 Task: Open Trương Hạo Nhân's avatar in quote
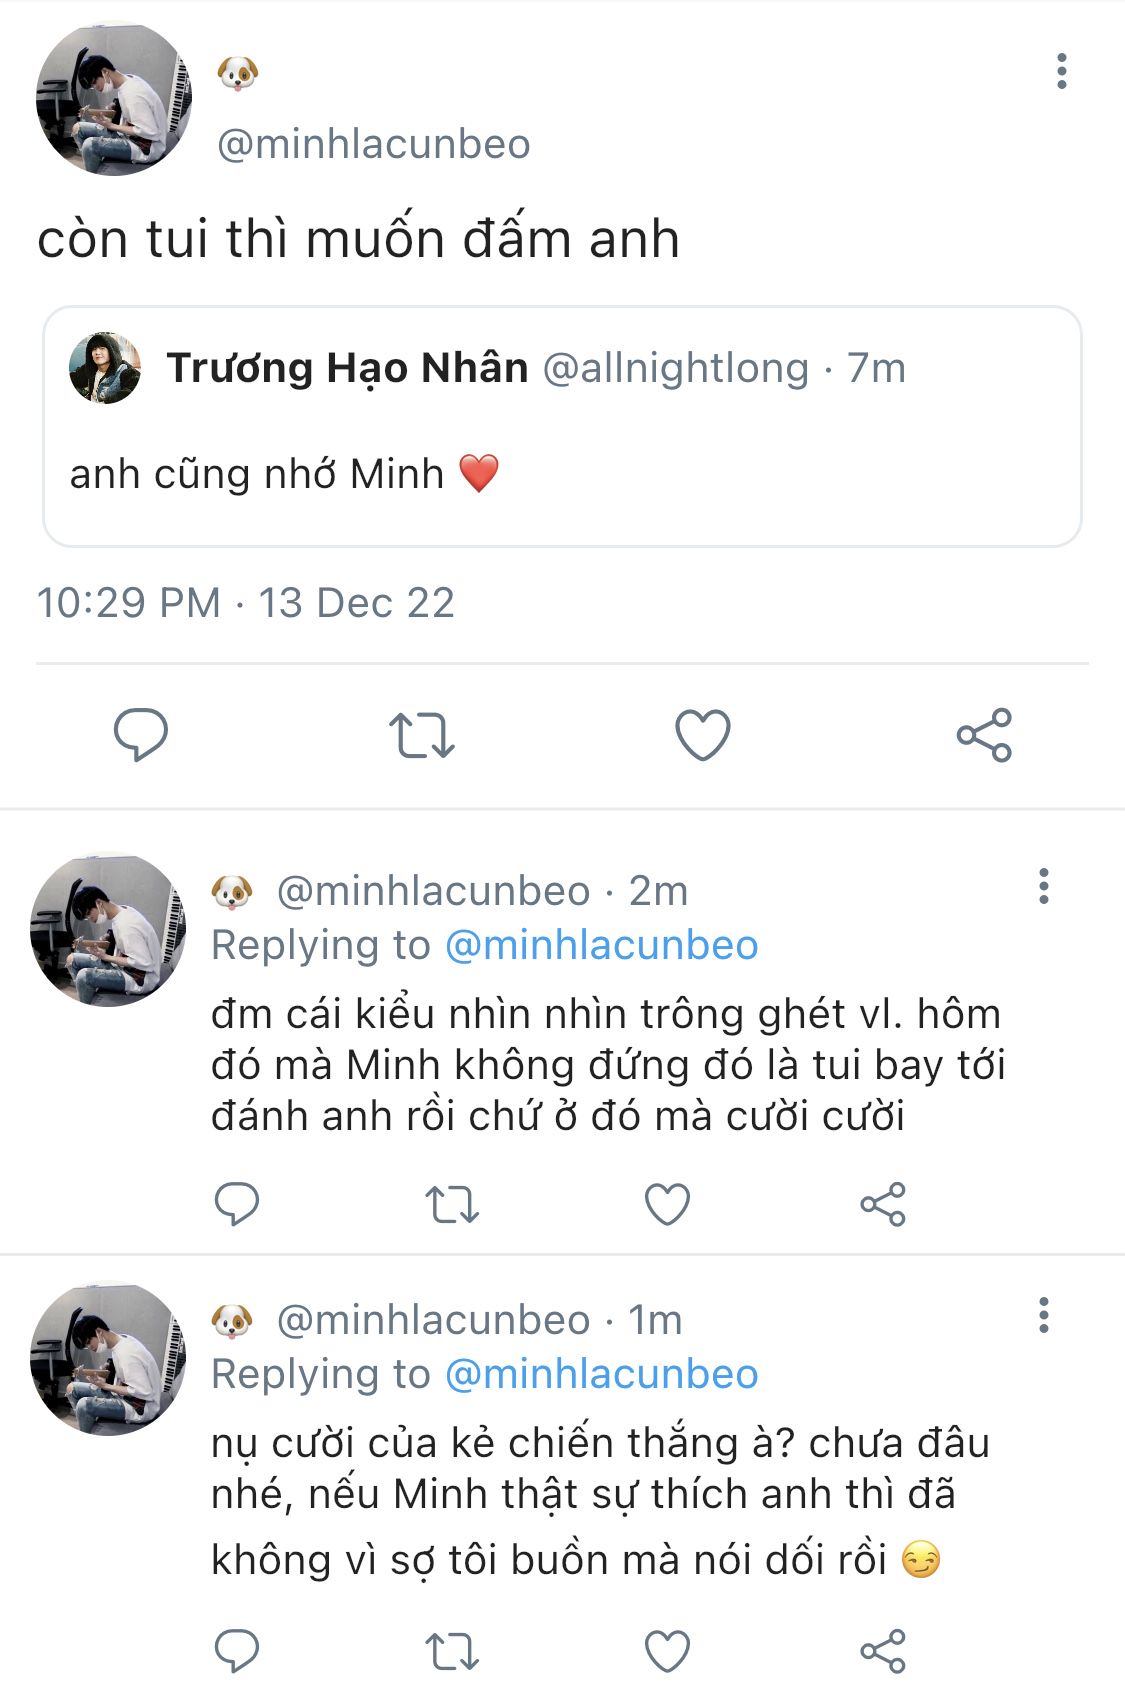pyautogui.click(x=105, y=368)
